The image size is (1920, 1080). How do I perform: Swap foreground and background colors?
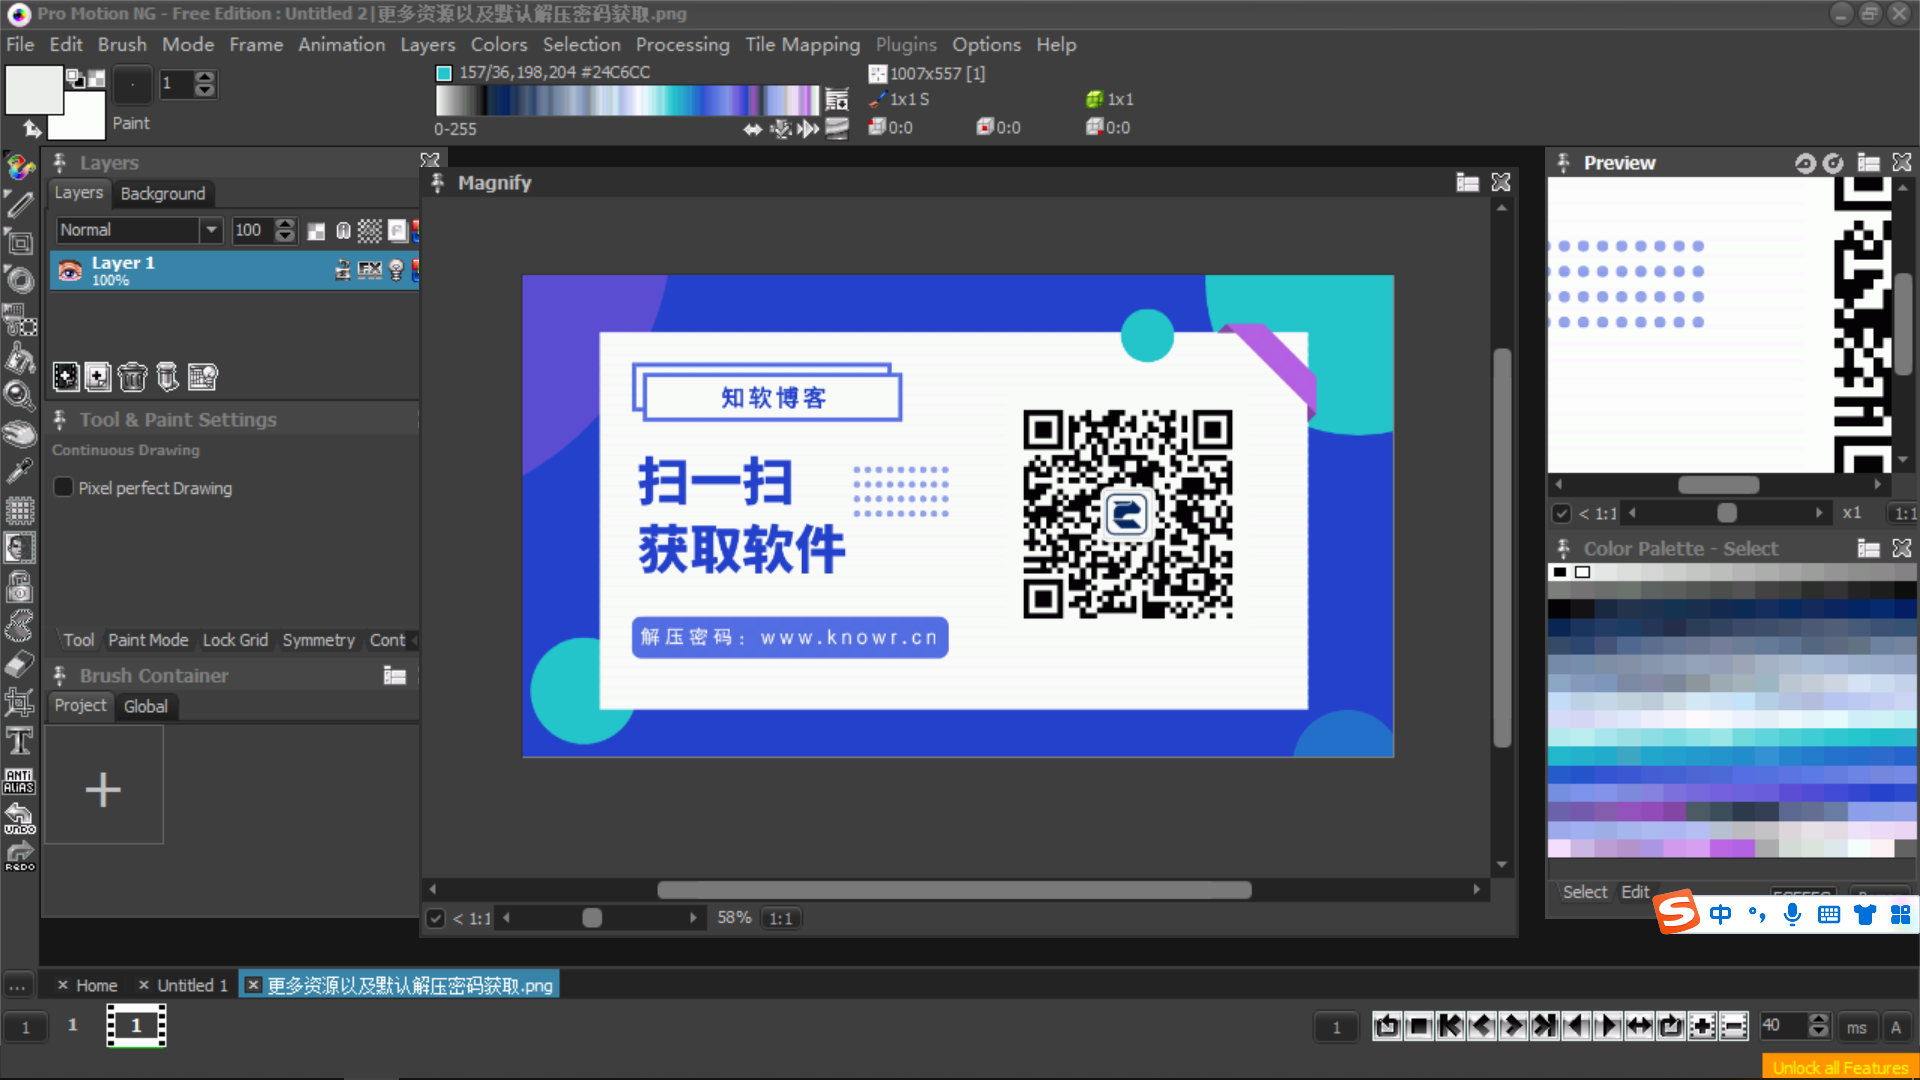[x=31, y=128]
